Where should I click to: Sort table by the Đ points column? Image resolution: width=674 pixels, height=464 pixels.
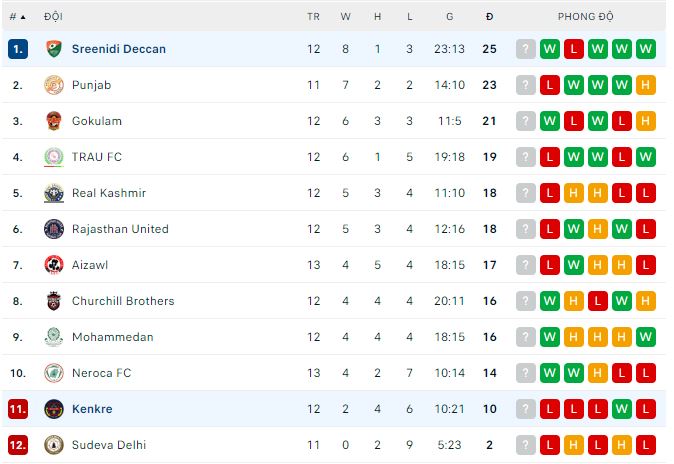click(x=489, y=16)
